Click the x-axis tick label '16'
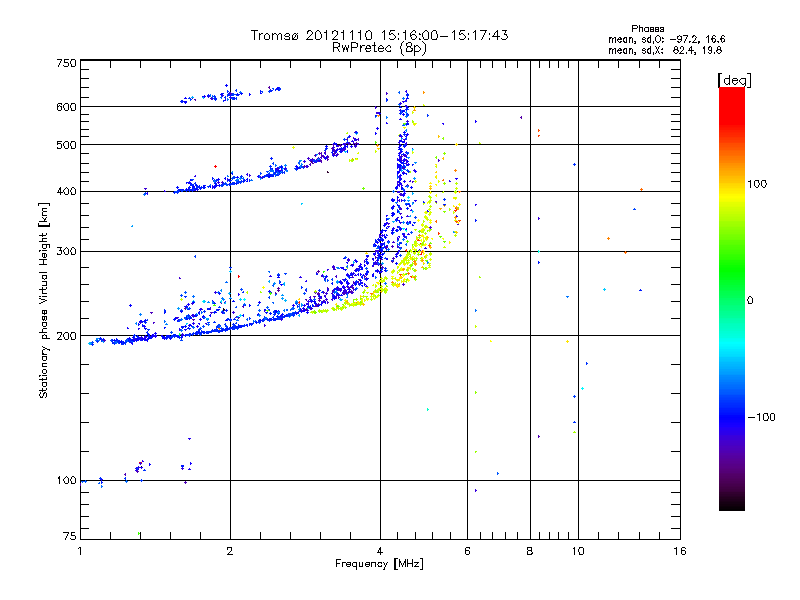This screenshot has height=600, width=800. 680,551
